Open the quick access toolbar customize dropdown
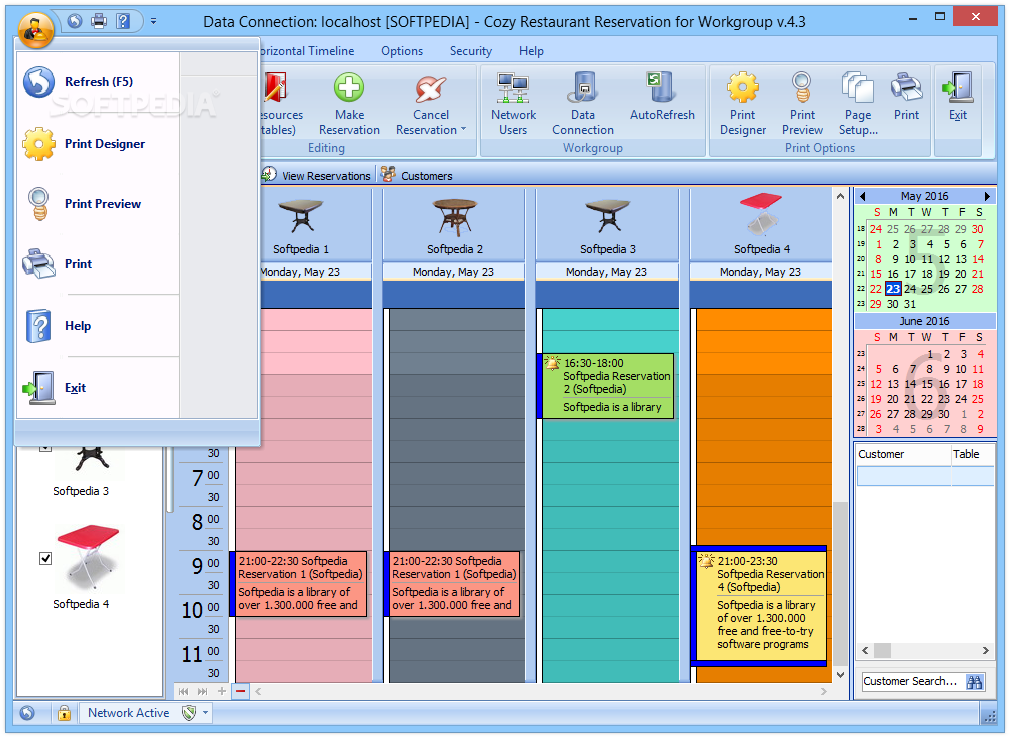This screenshot has width=1010, height=738. tap(153, 21)
